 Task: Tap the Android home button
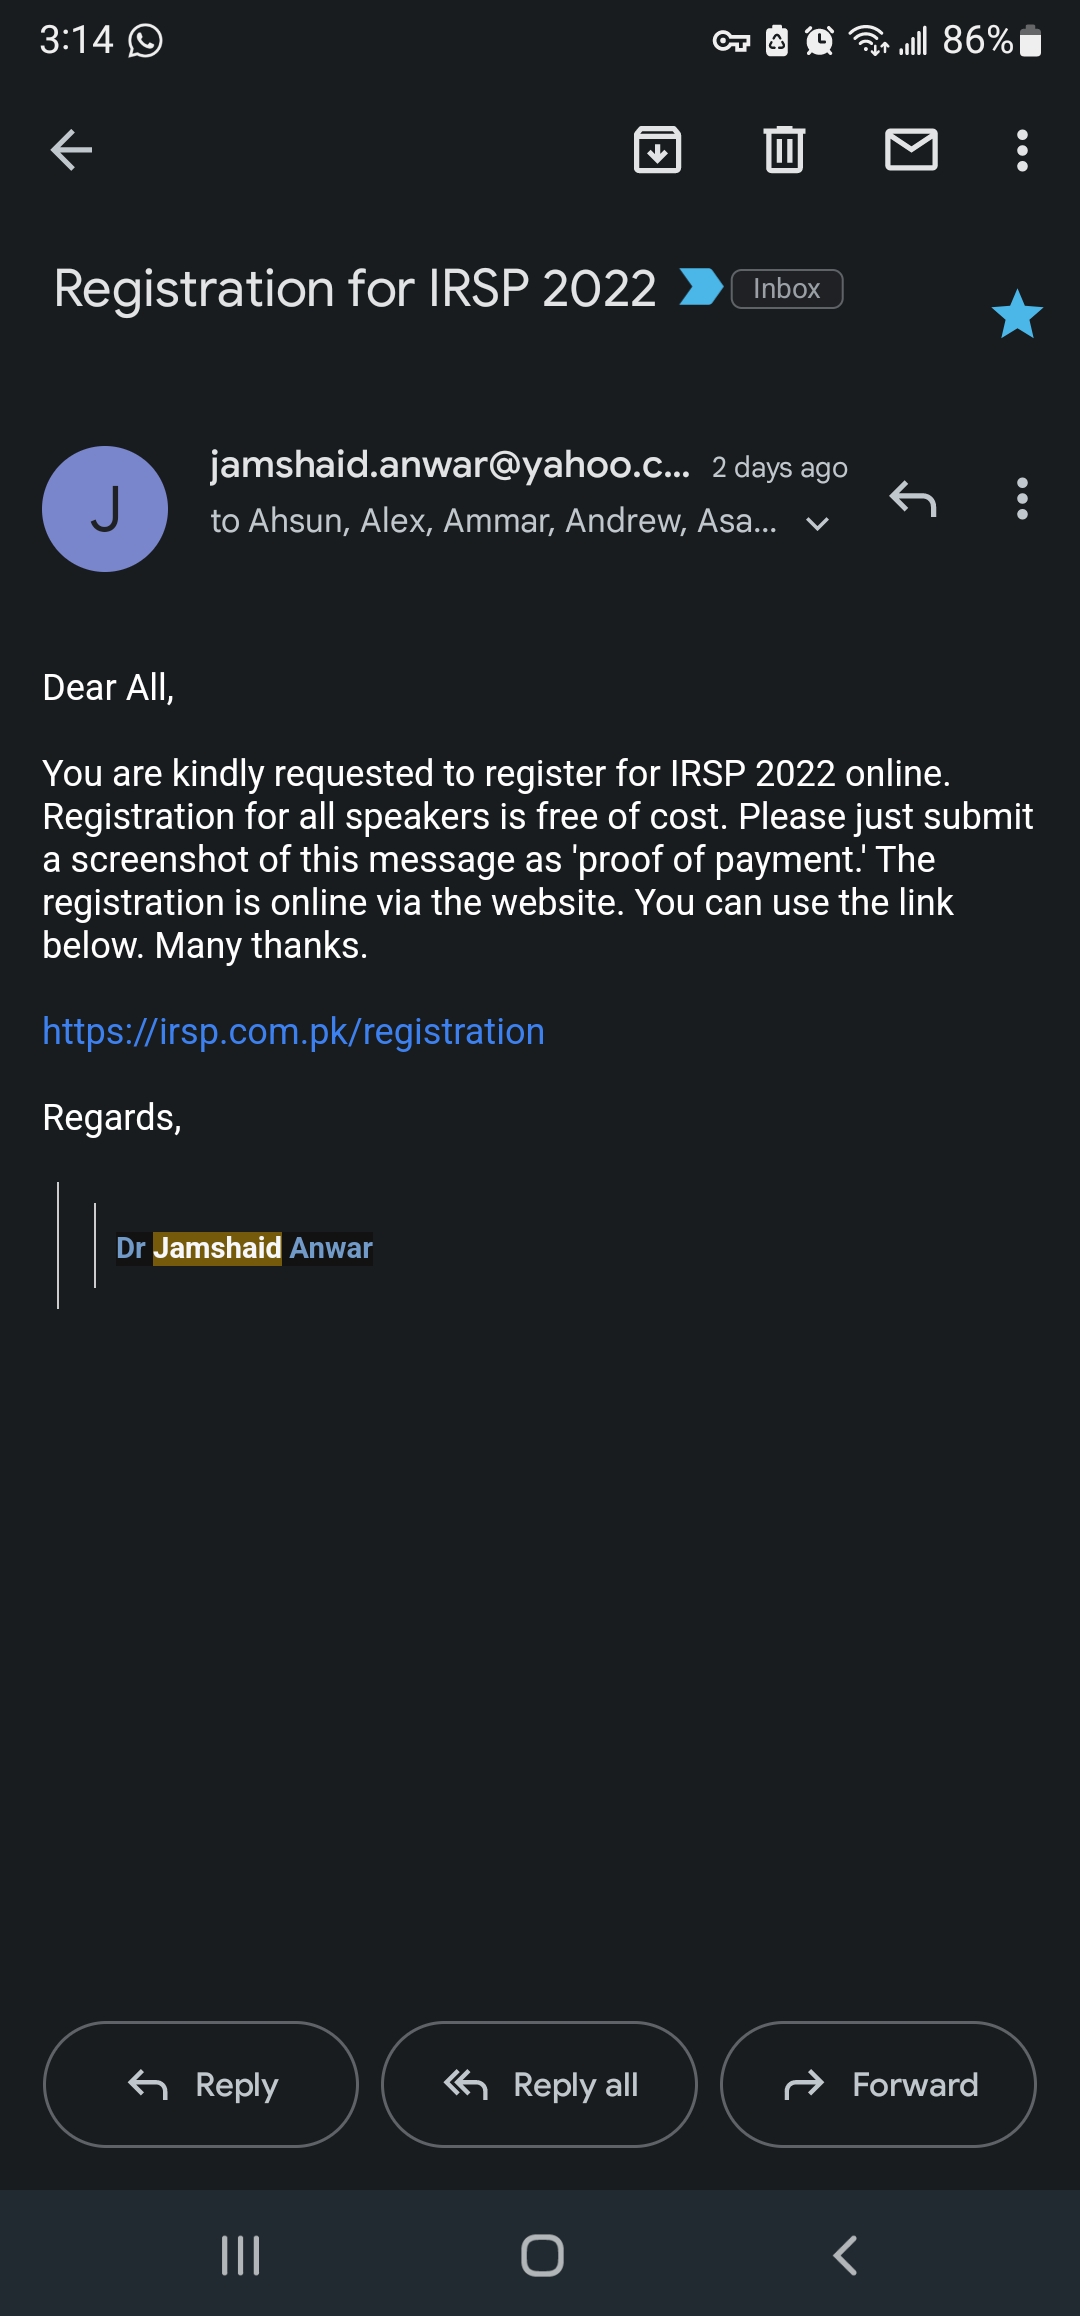point(542,2255)
